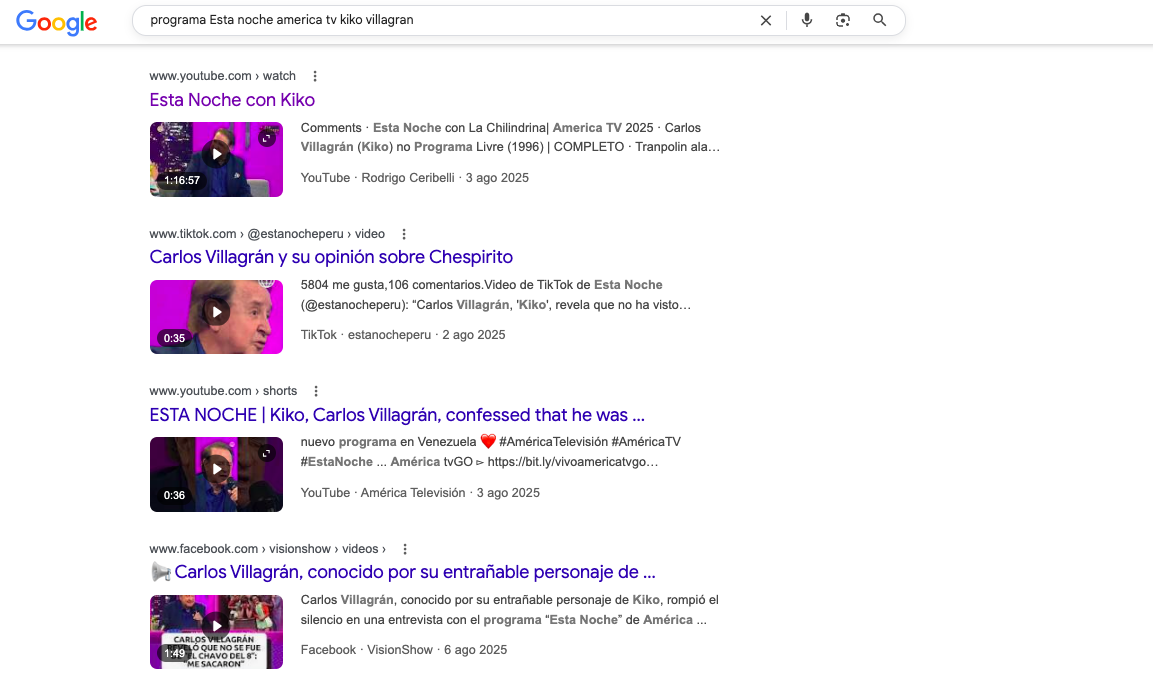Open options menu for YouTube watch result
Screen dimensions: 1153x677
point(315,76)
